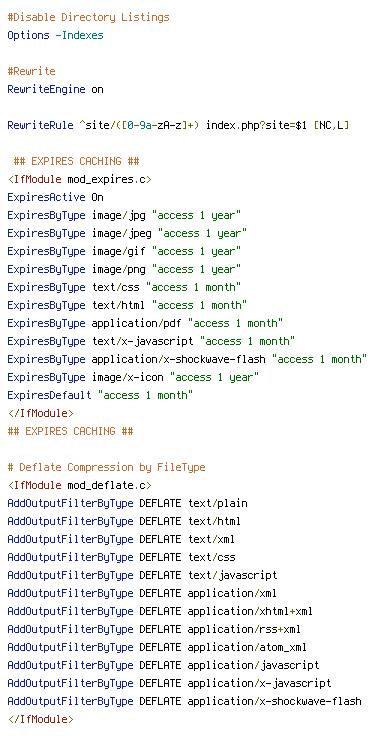Click the DEFLATE text/plain line
Screen dimensions: 376x736
click(128, 504)
